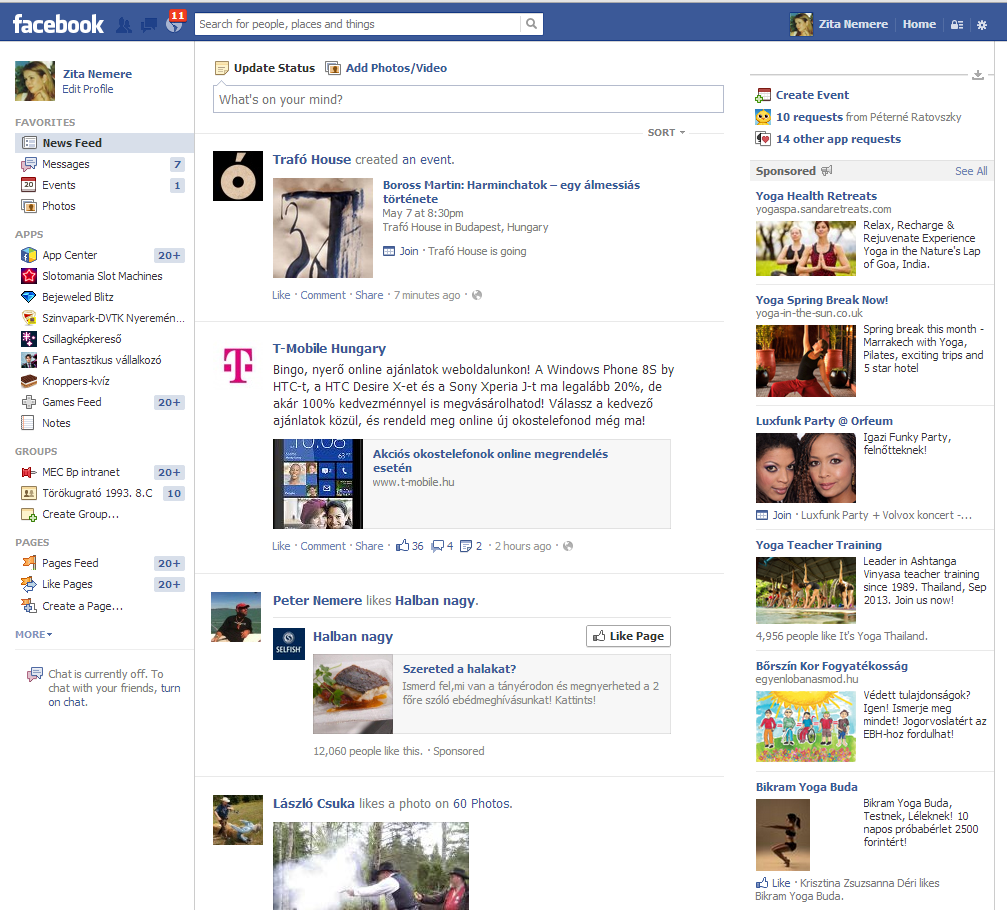Click Edit Profile link

click(x=87, y=89)
